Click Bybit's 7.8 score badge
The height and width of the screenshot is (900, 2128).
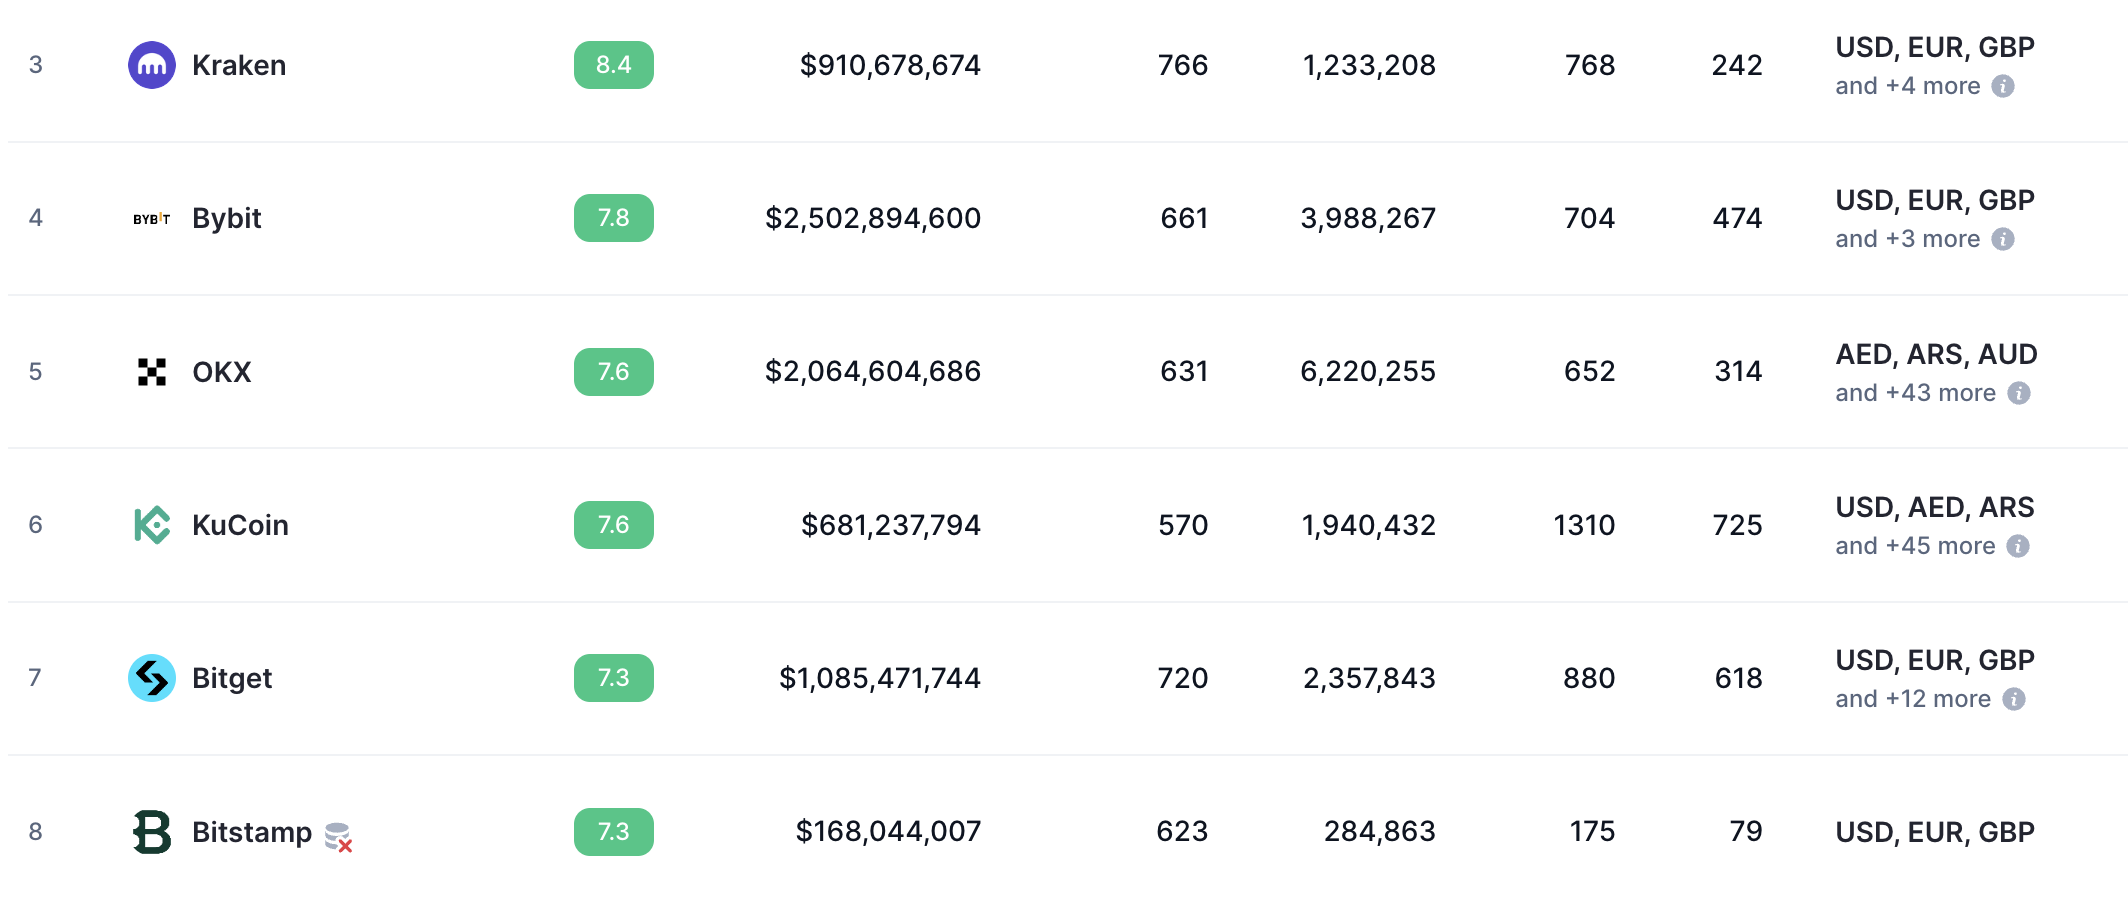click(x=614, y=218)
